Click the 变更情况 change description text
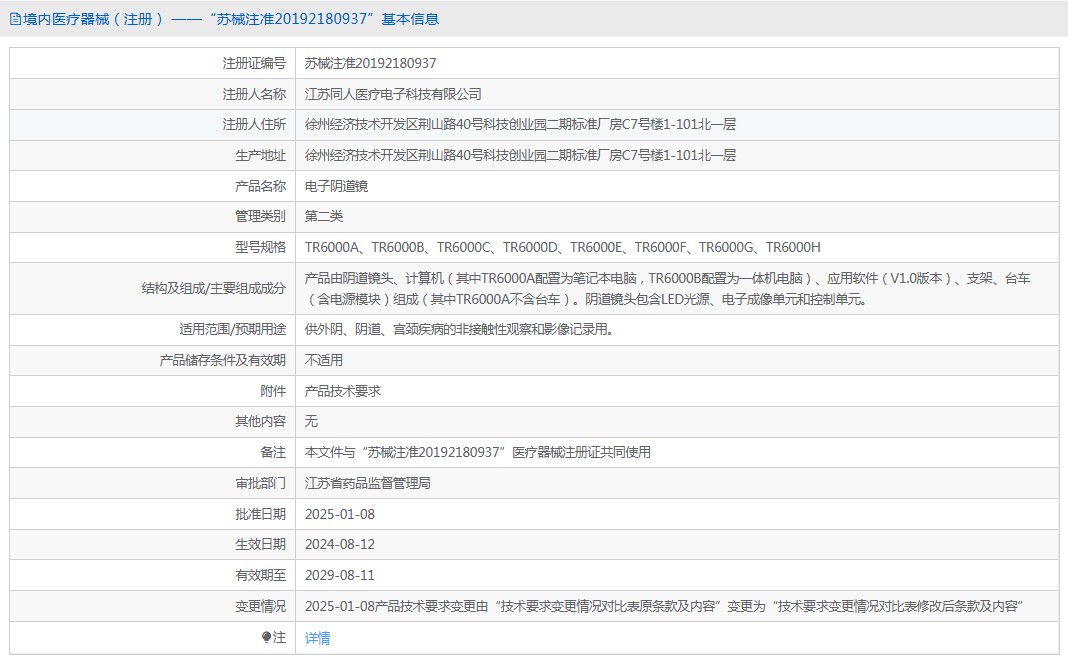 (x=667, y=606)
